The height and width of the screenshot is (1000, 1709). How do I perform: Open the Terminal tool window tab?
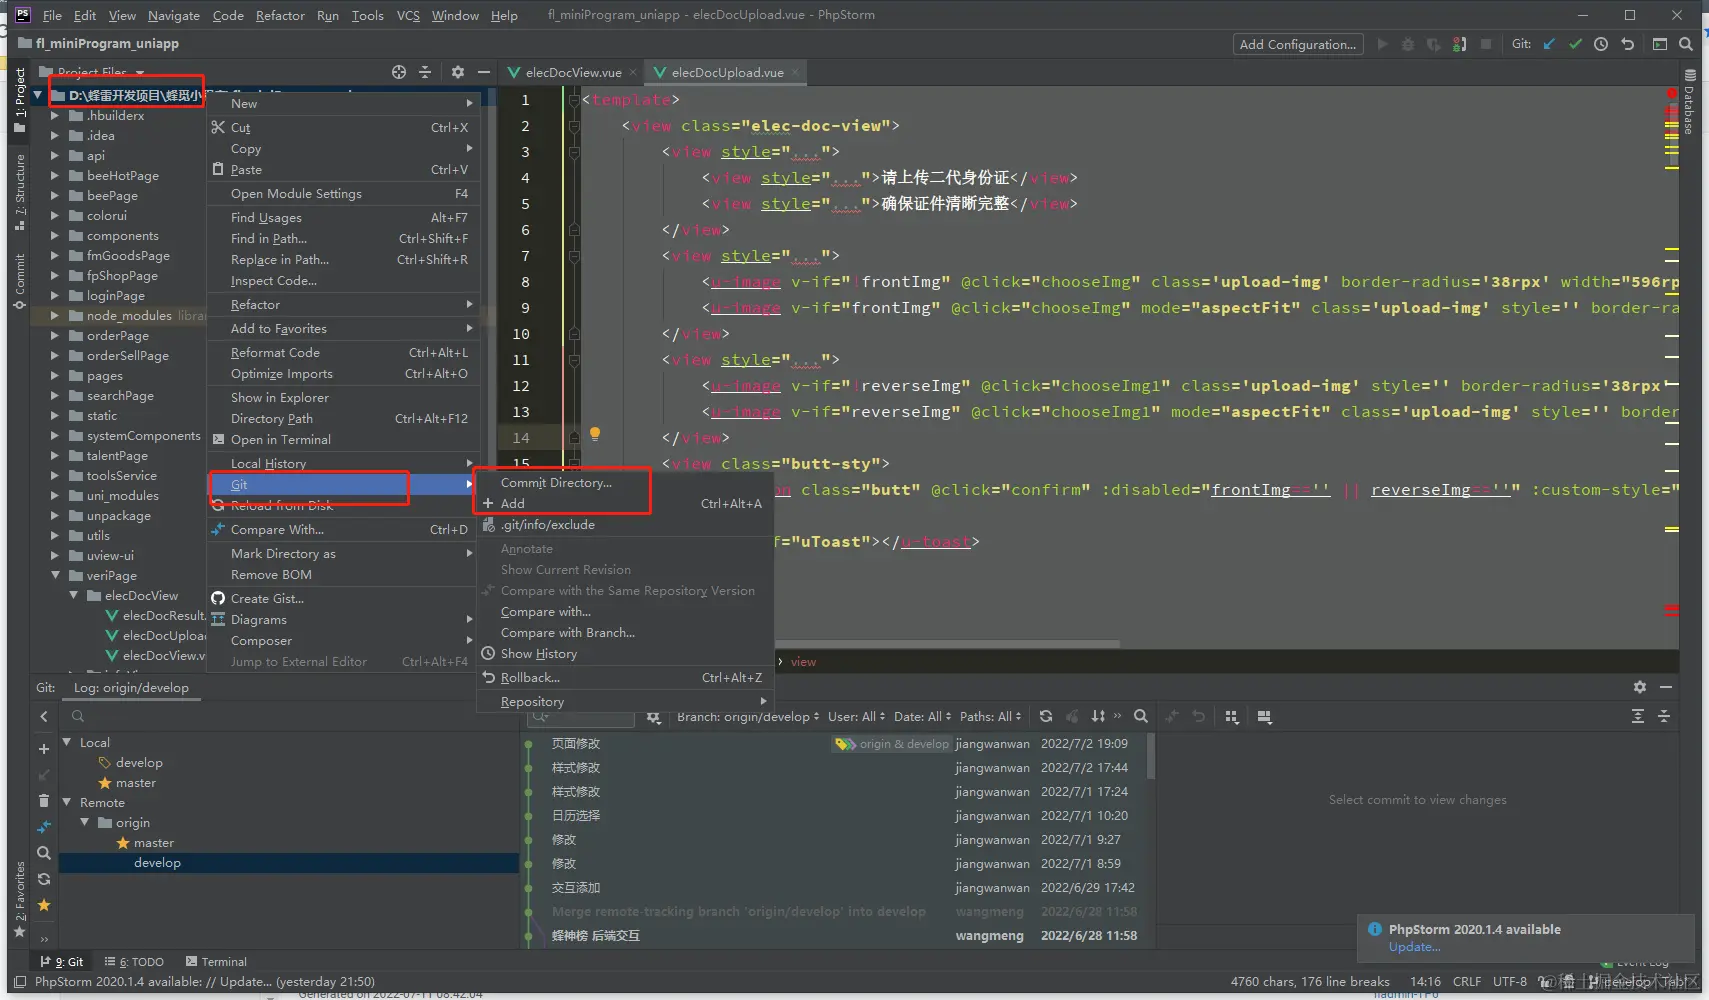pos(216,962)
